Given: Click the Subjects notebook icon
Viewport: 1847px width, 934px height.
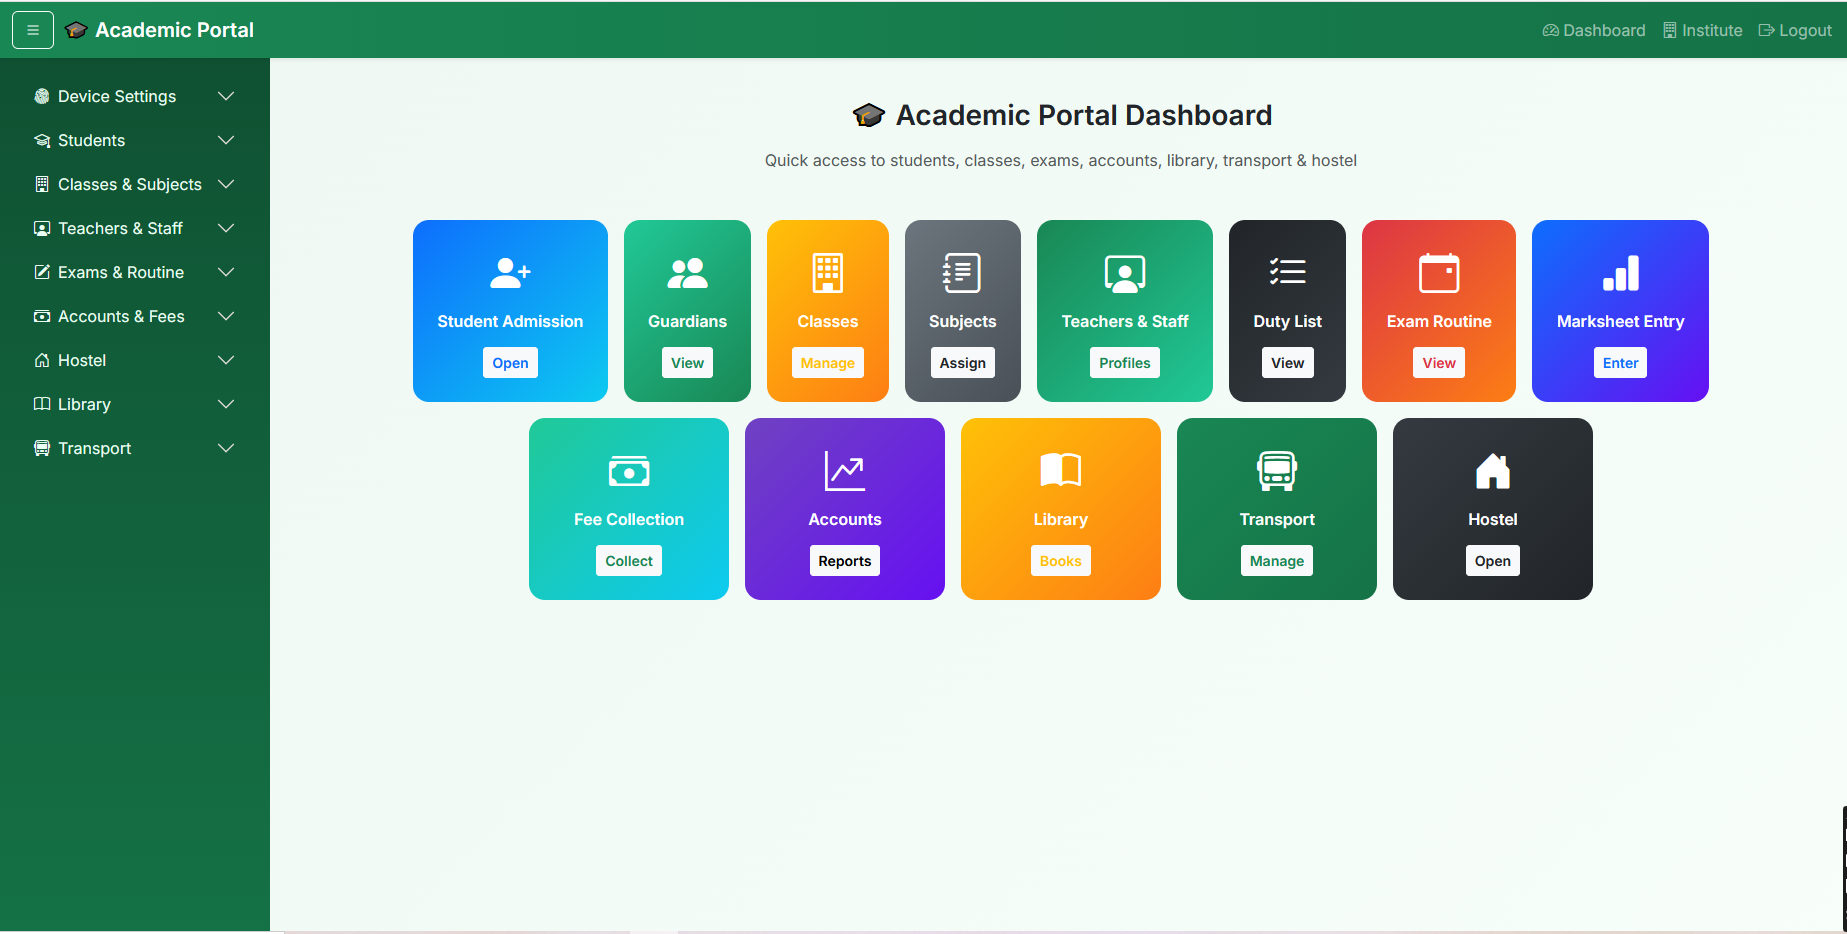Looking at the screenshot, I should click(x=962, y=271).
